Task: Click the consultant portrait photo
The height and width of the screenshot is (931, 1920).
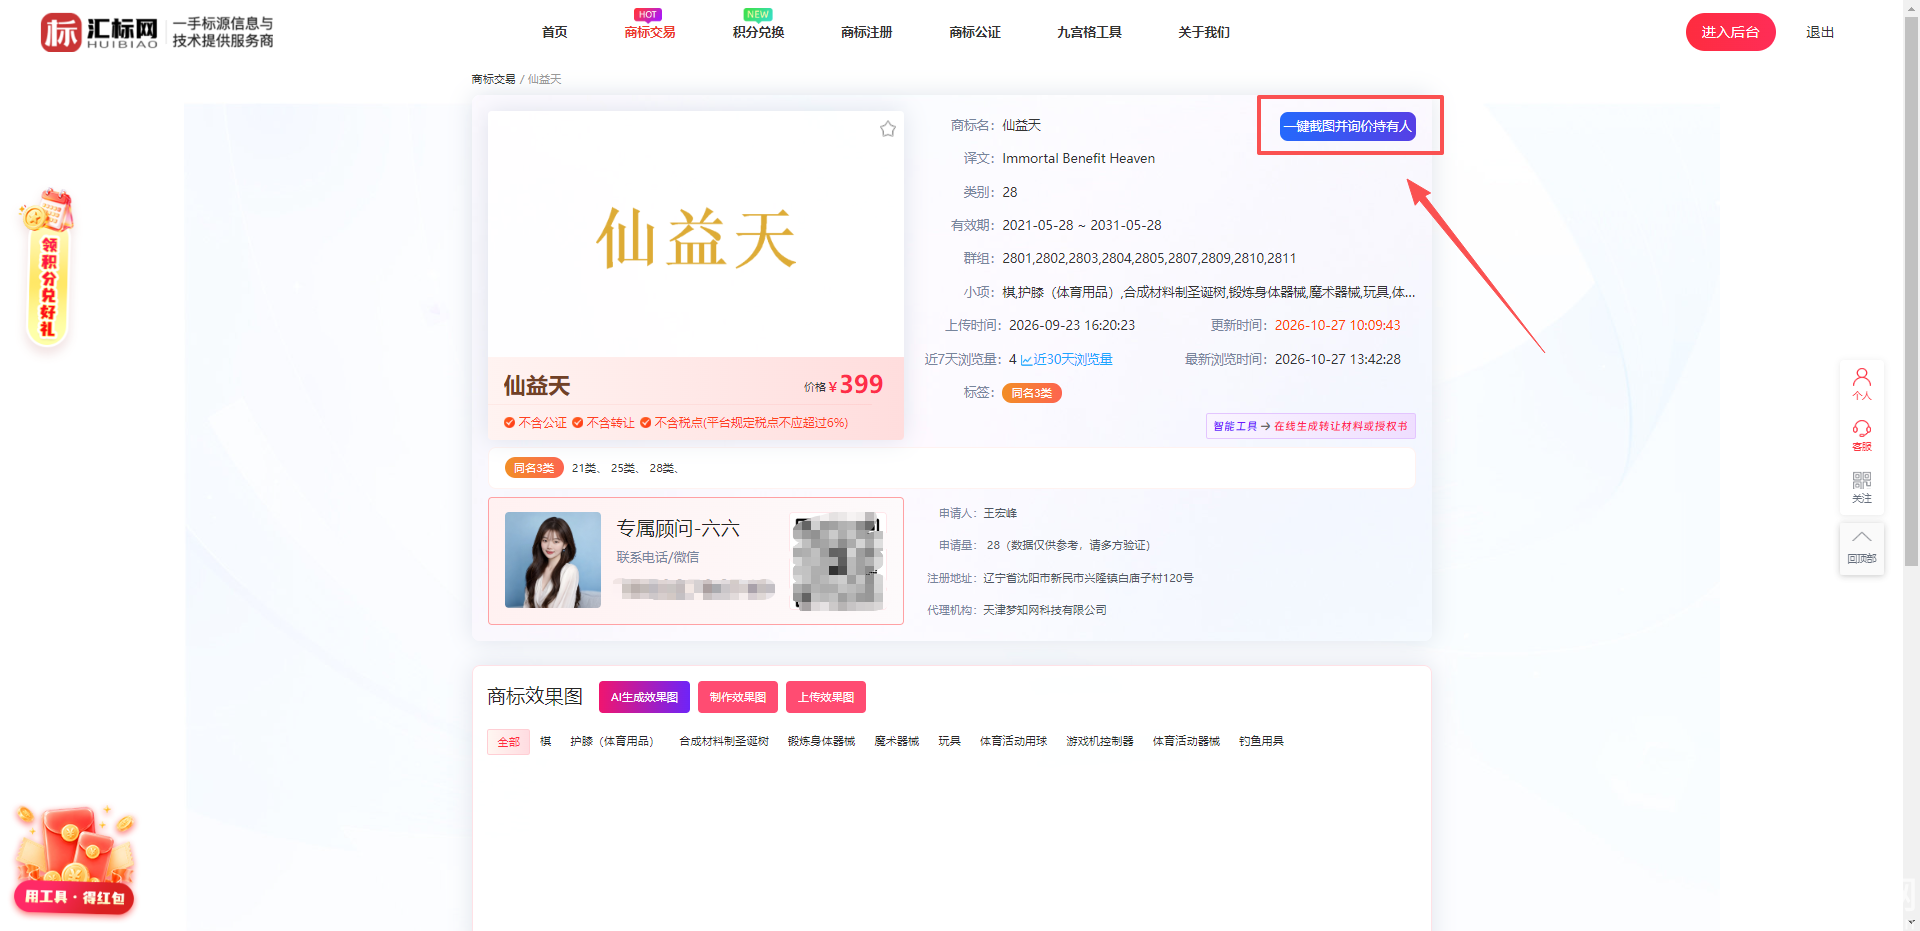Action: pyautogui.click(x=553, y=560)
